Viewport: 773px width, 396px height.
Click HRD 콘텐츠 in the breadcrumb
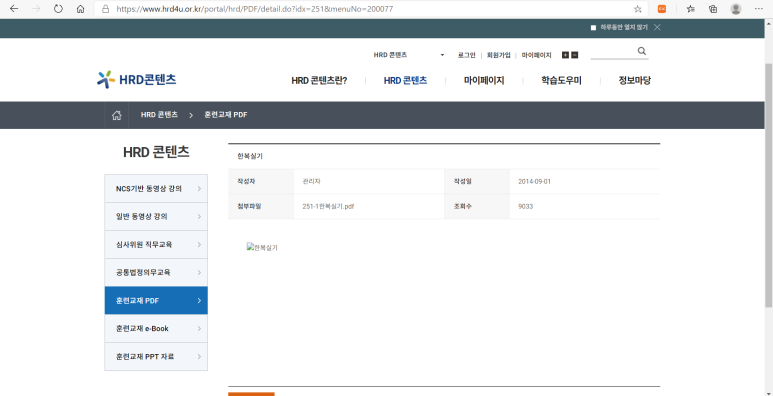click(159, 115)
